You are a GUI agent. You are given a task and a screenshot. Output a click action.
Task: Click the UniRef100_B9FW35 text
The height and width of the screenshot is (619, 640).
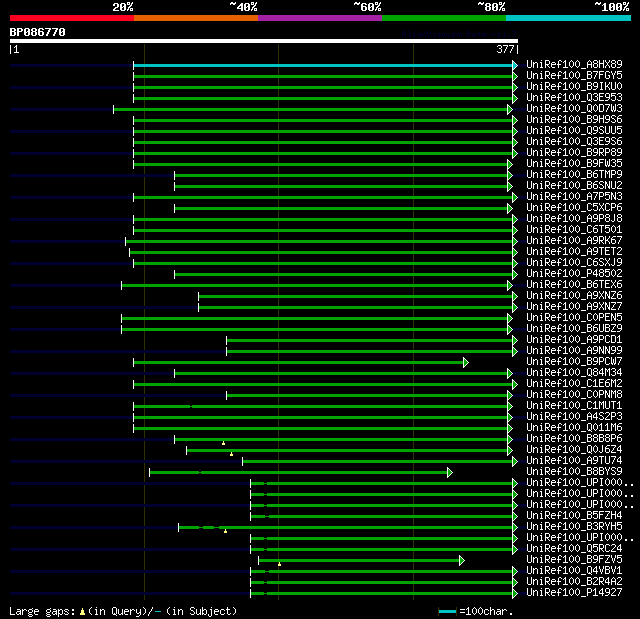click(x=574, y=164)
